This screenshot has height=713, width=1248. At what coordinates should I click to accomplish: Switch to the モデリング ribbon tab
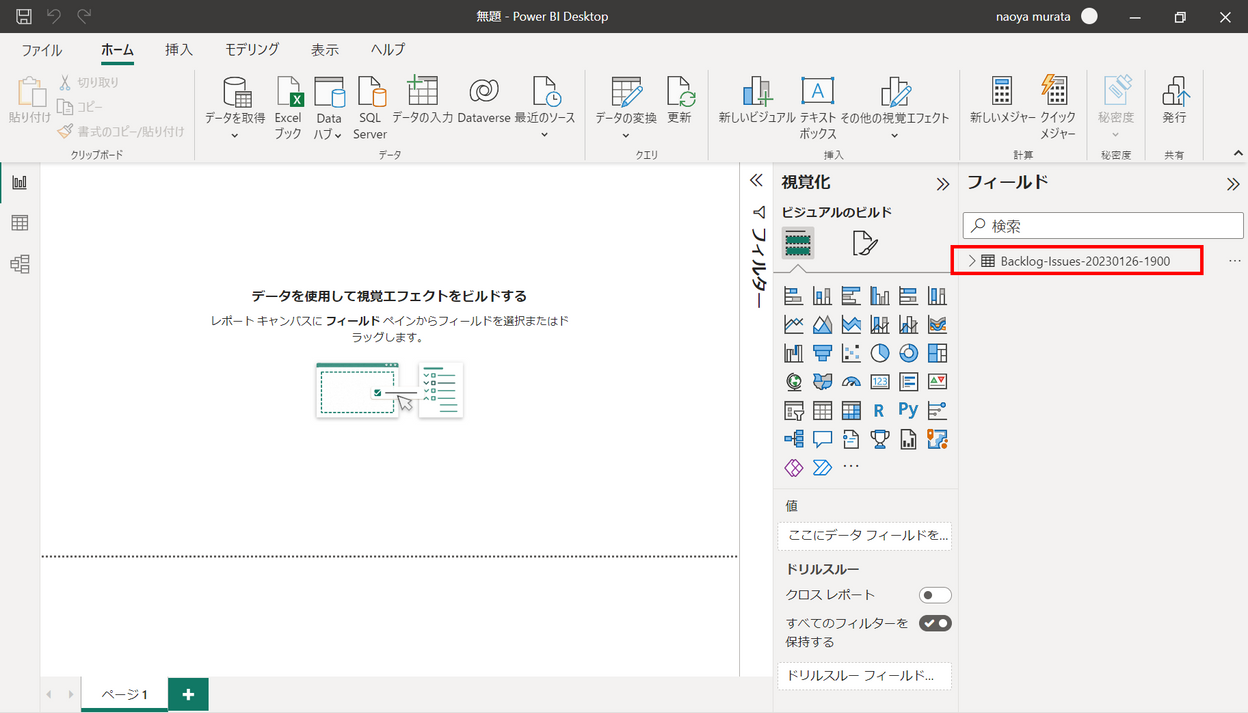[x=252, y=50]
